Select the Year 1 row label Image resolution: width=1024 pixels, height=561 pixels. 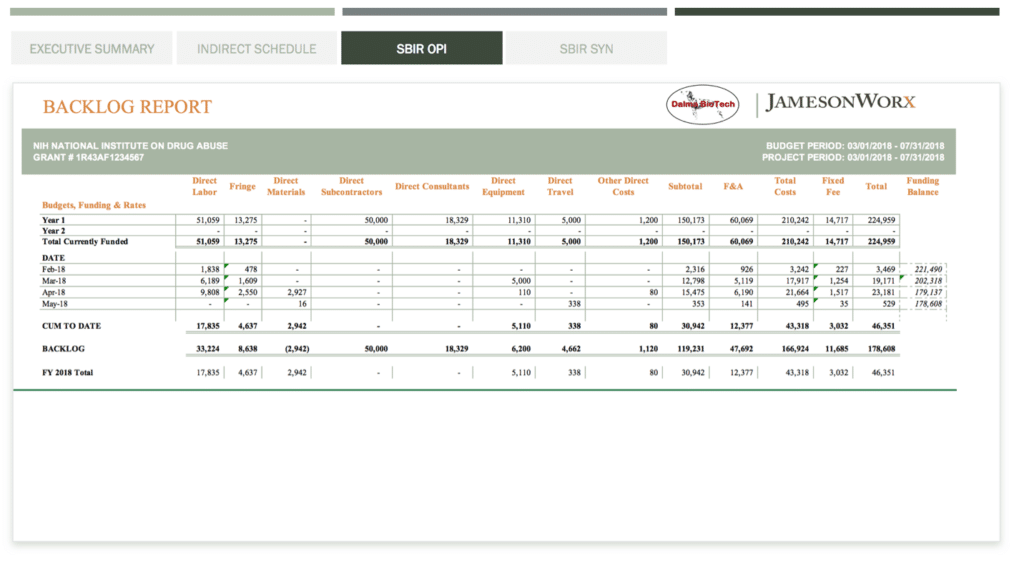[54, 220]
